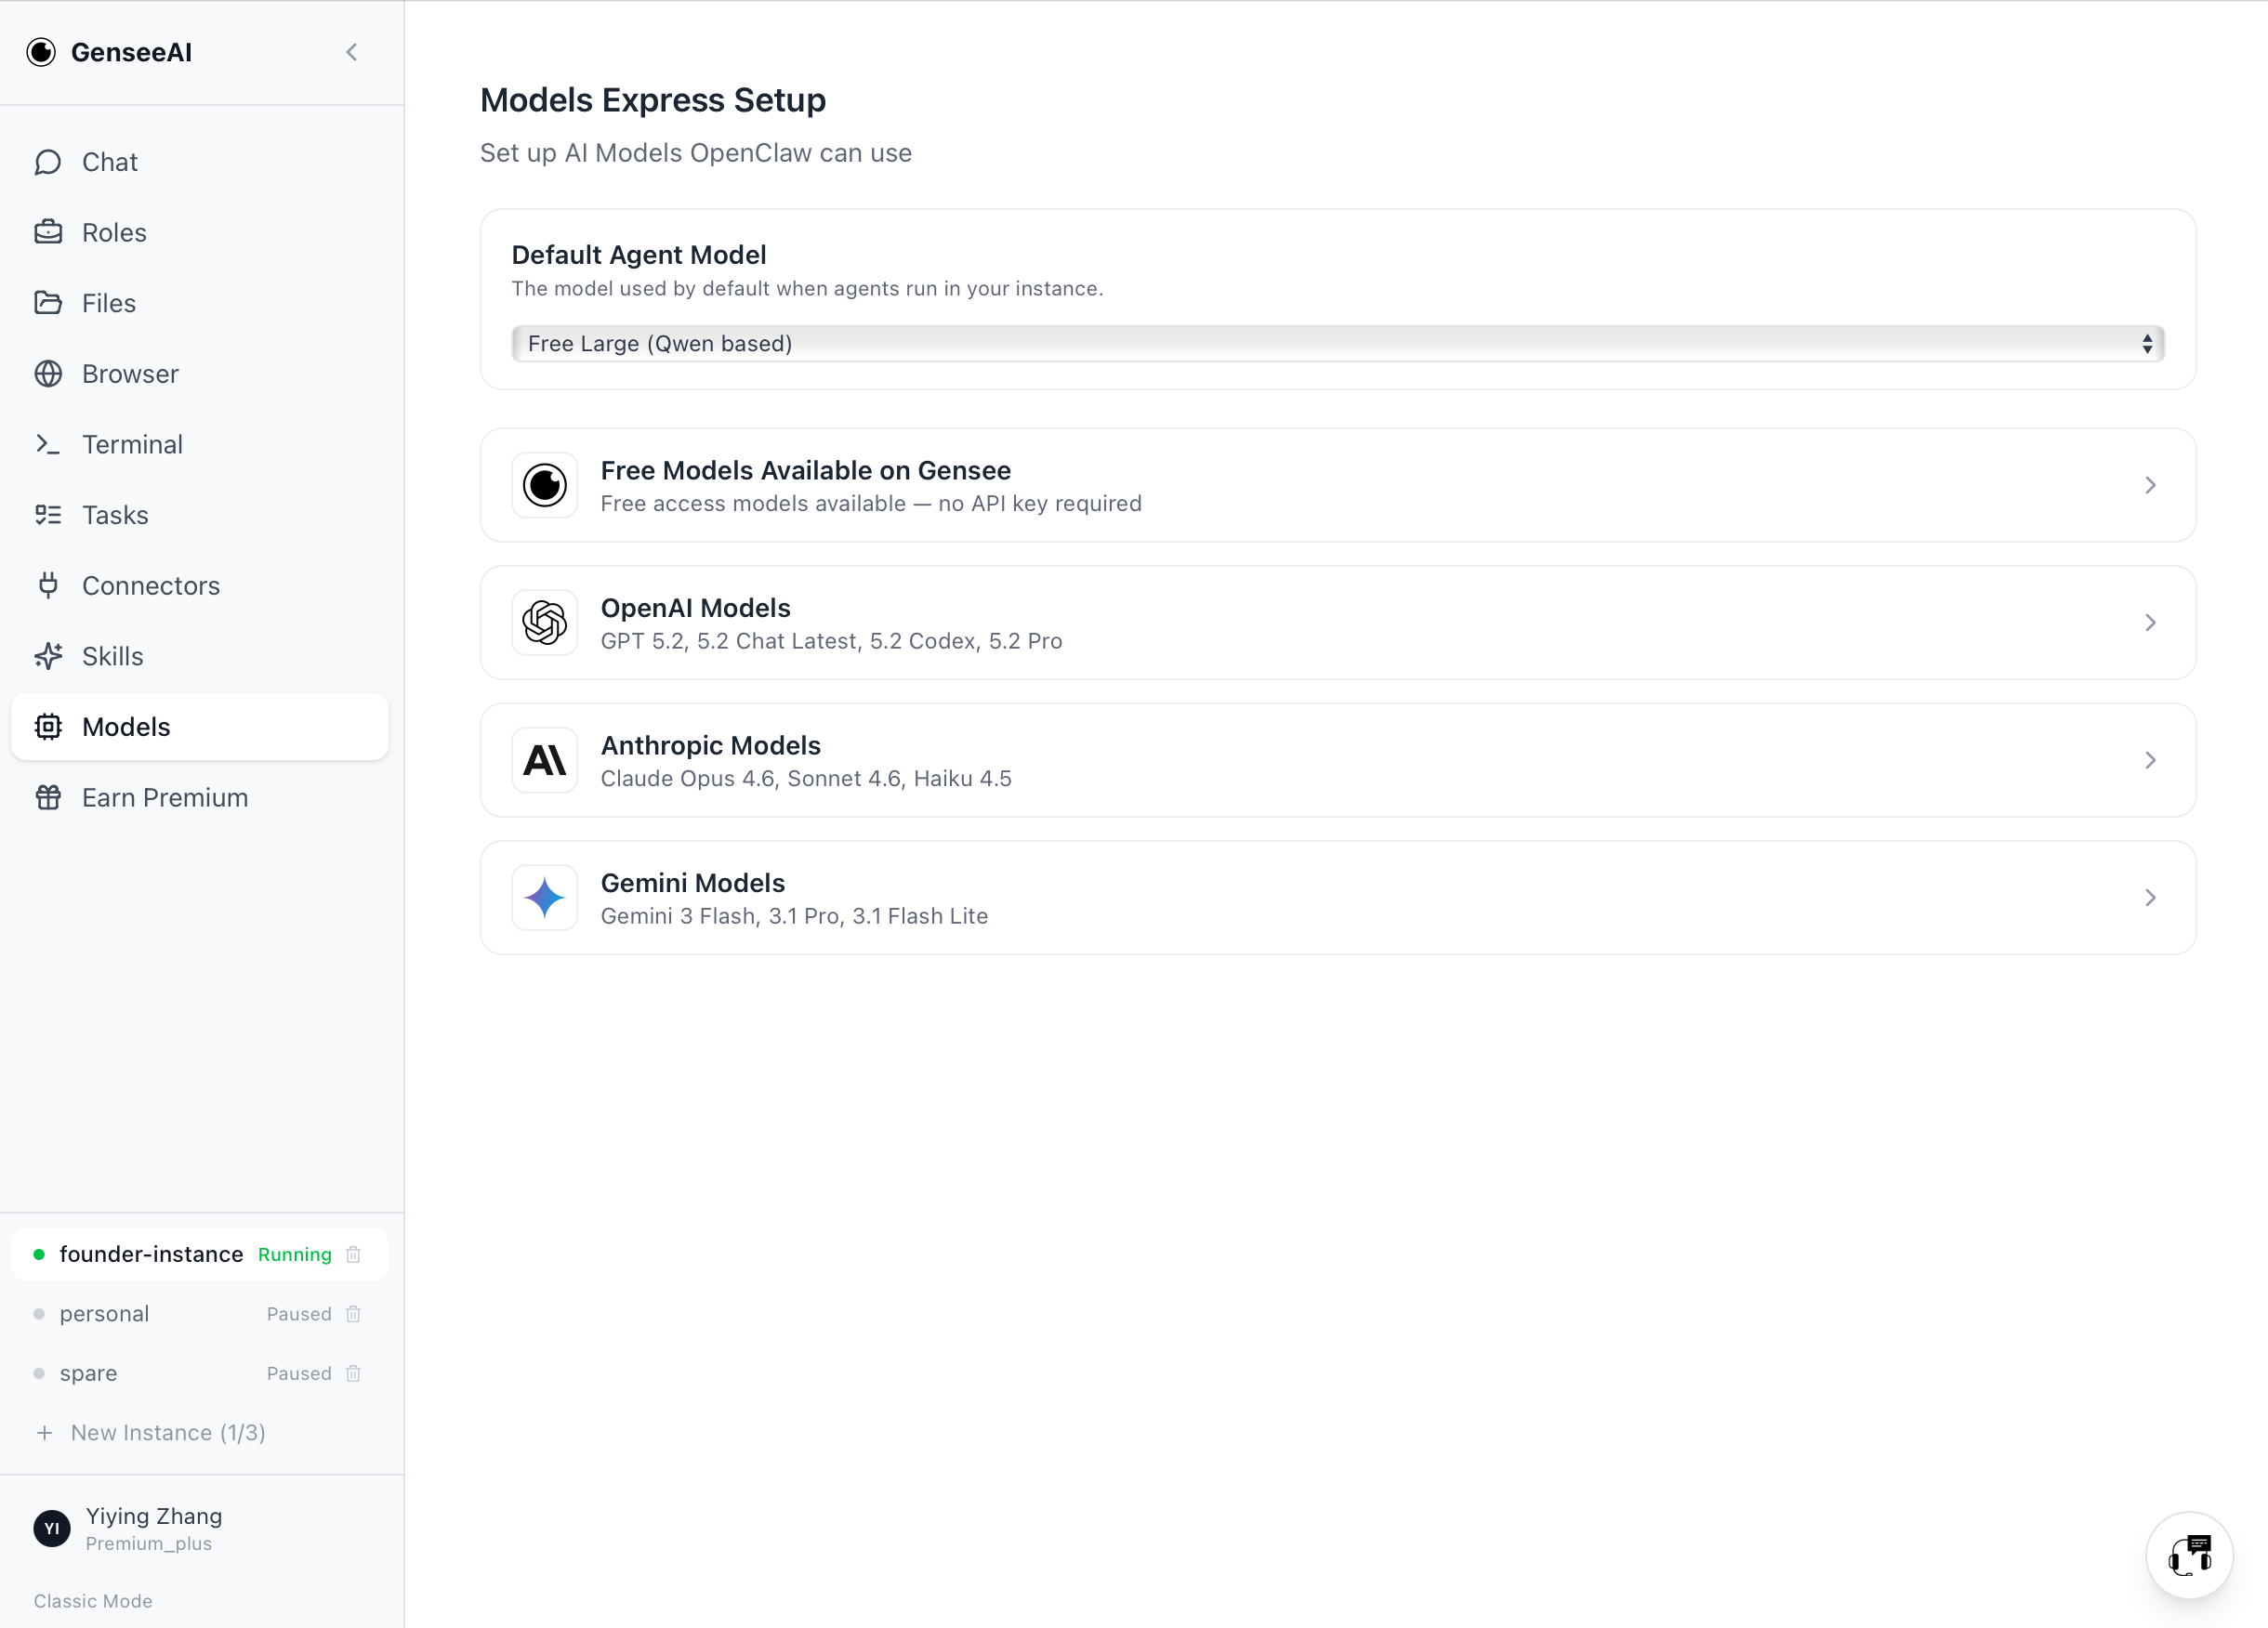Collapse the sidebar with the chevron
2268x1628 pixels.
point(351,52)
